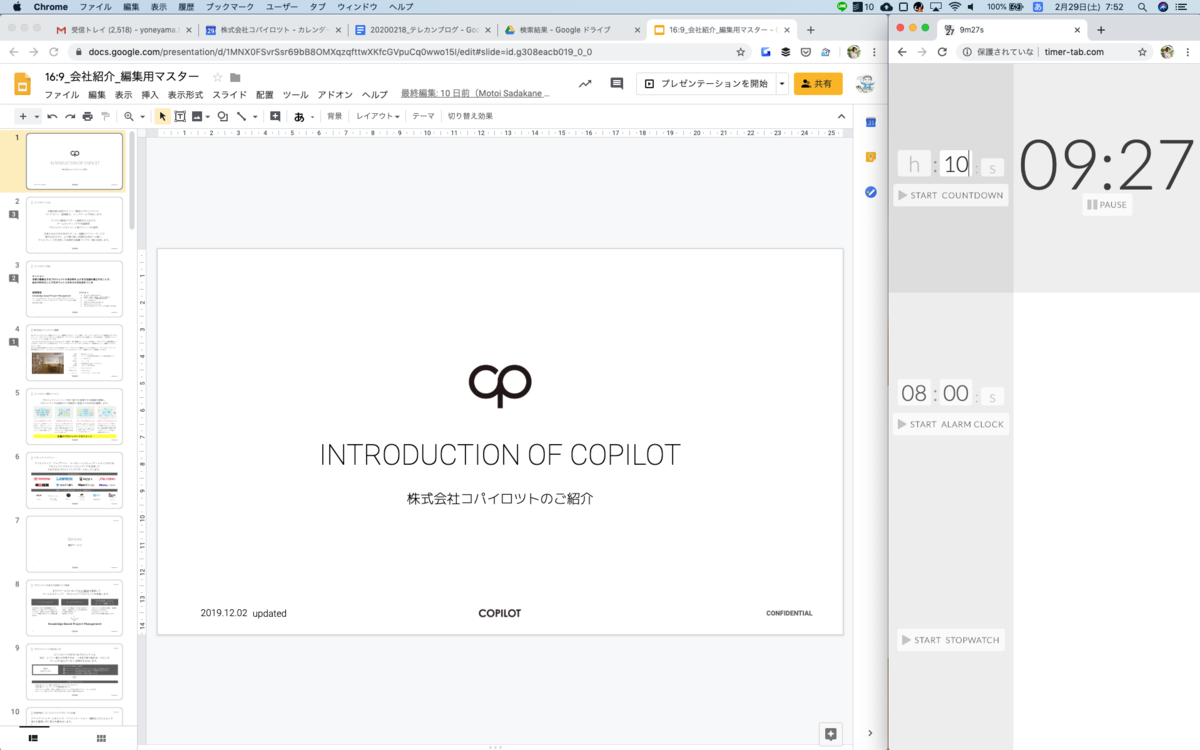1200x750 pixels.
Task: Open new slide layout dropdown arrow
Action: tap(37, 117)
